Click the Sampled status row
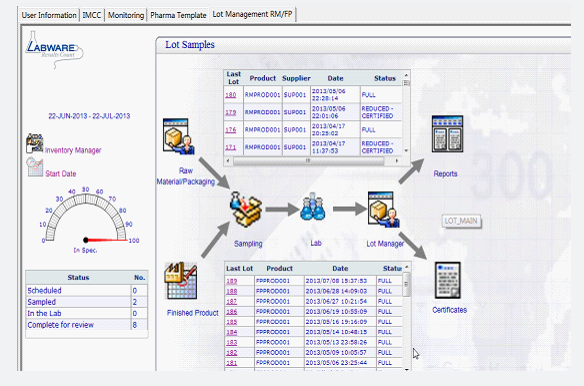The width and height of the screenshot is (584, 386). 86,302
